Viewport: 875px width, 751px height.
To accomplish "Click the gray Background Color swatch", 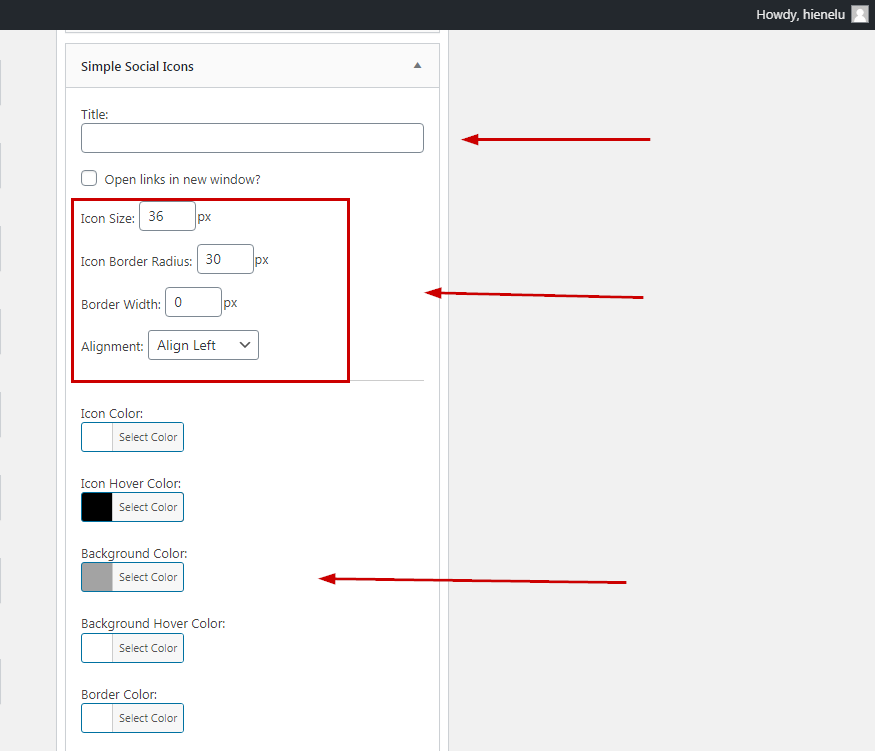I will tap(97, 577).
